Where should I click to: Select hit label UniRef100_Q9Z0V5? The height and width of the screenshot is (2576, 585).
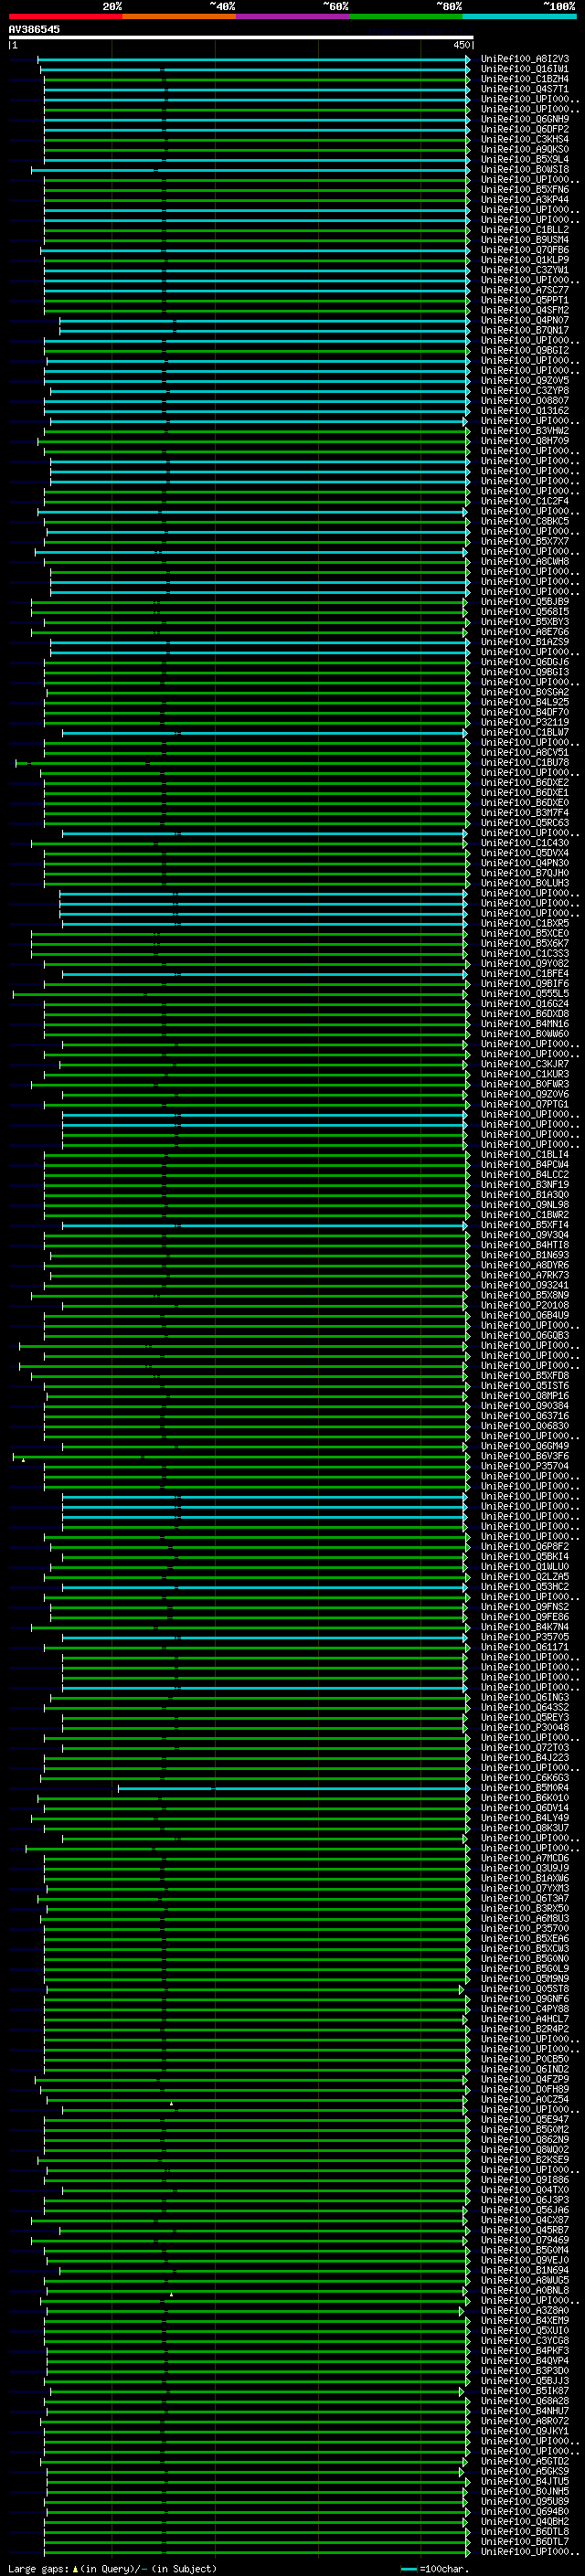tap(525, 380)
